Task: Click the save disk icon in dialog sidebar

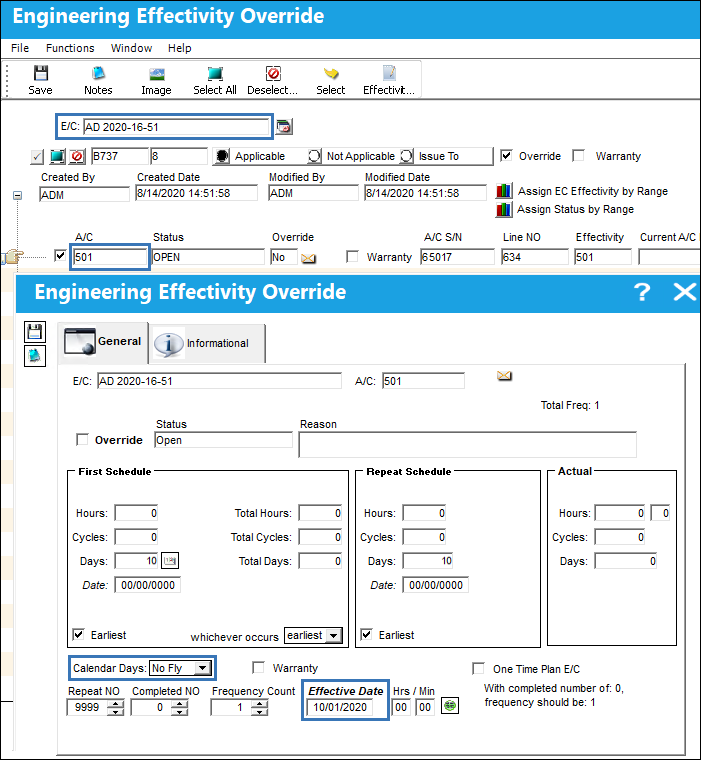Action: coord(35,332)
